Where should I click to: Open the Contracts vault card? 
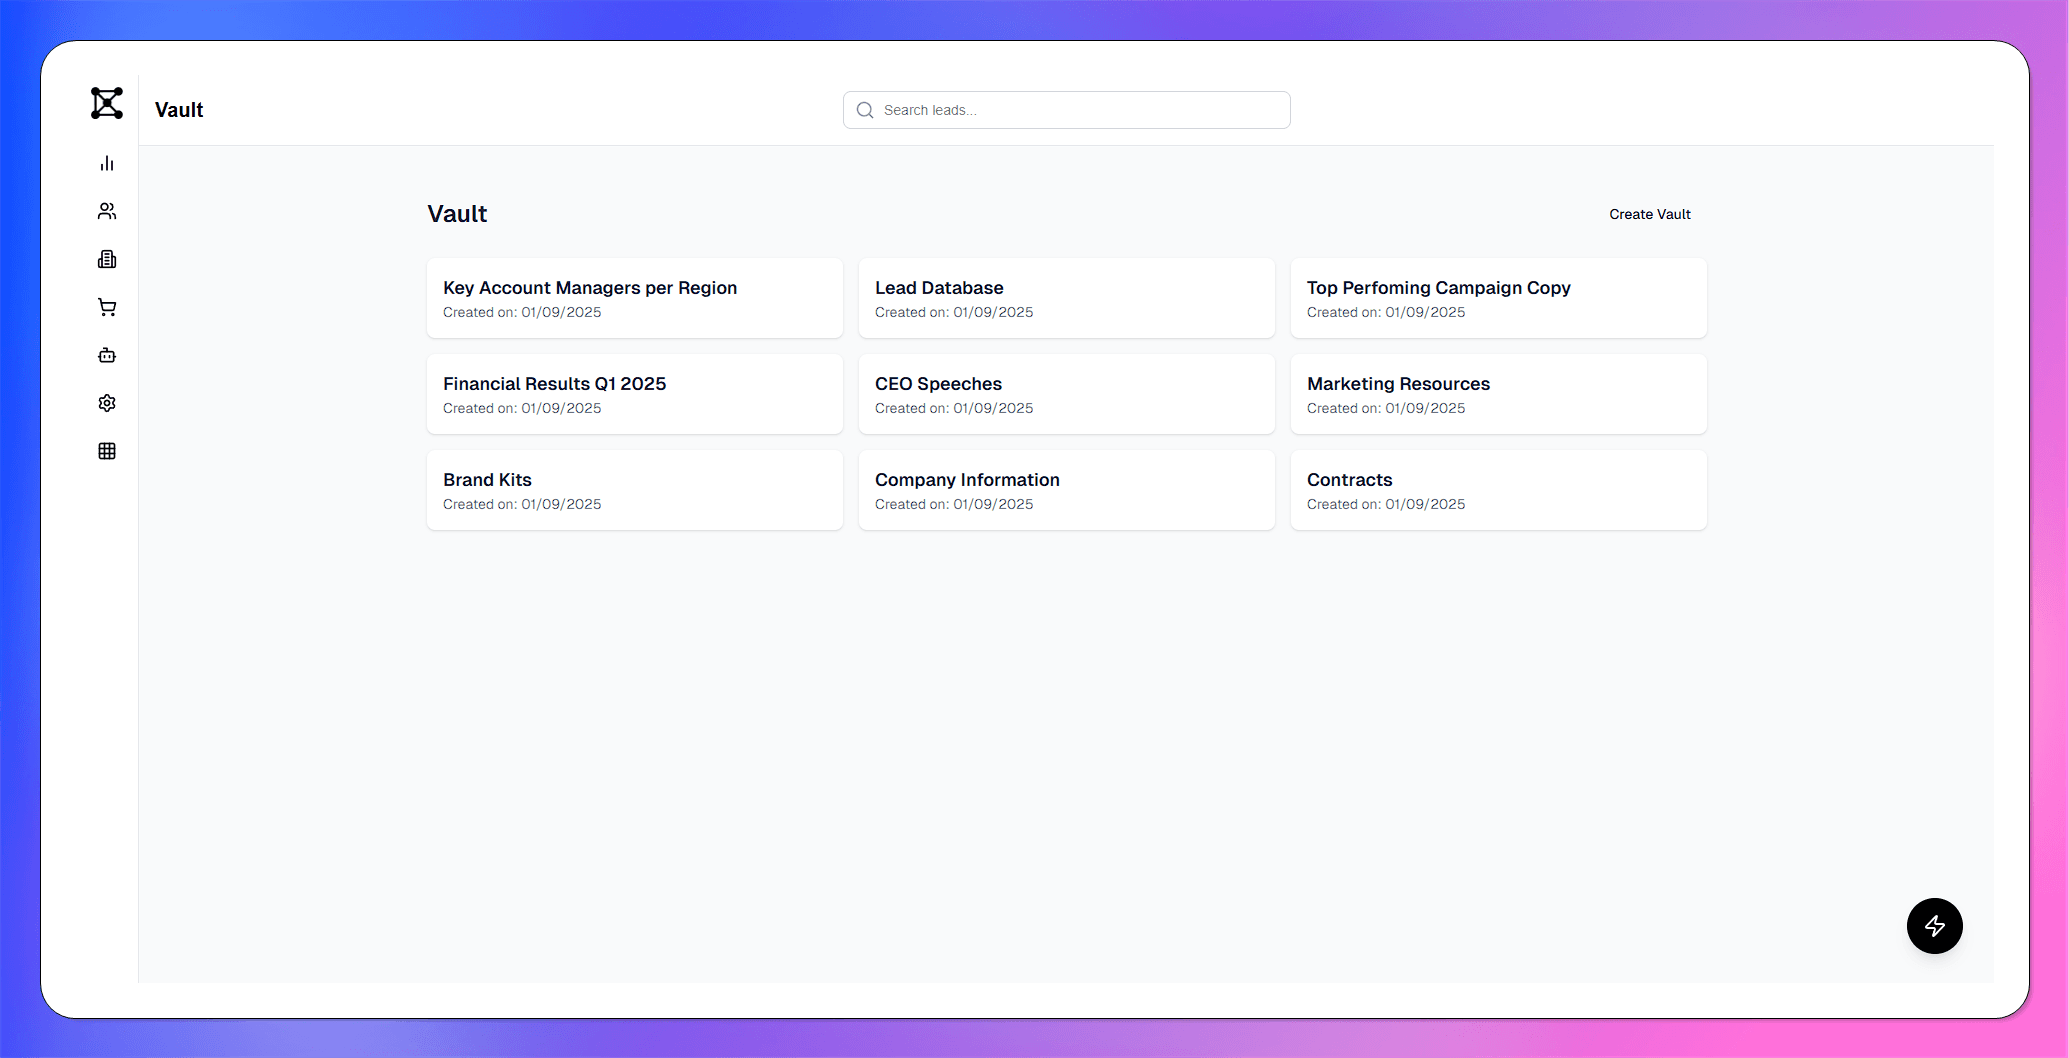tap(1498, 490)
